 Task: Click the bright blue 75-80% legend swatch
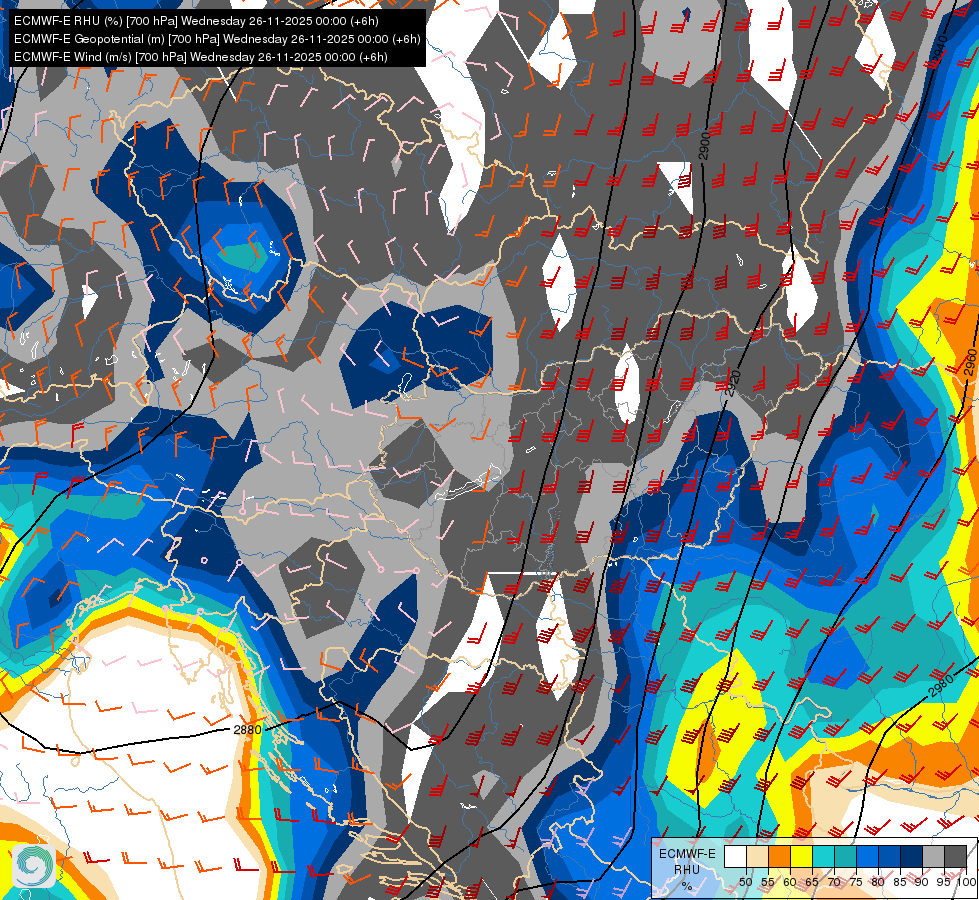click(x=867, y=856)
